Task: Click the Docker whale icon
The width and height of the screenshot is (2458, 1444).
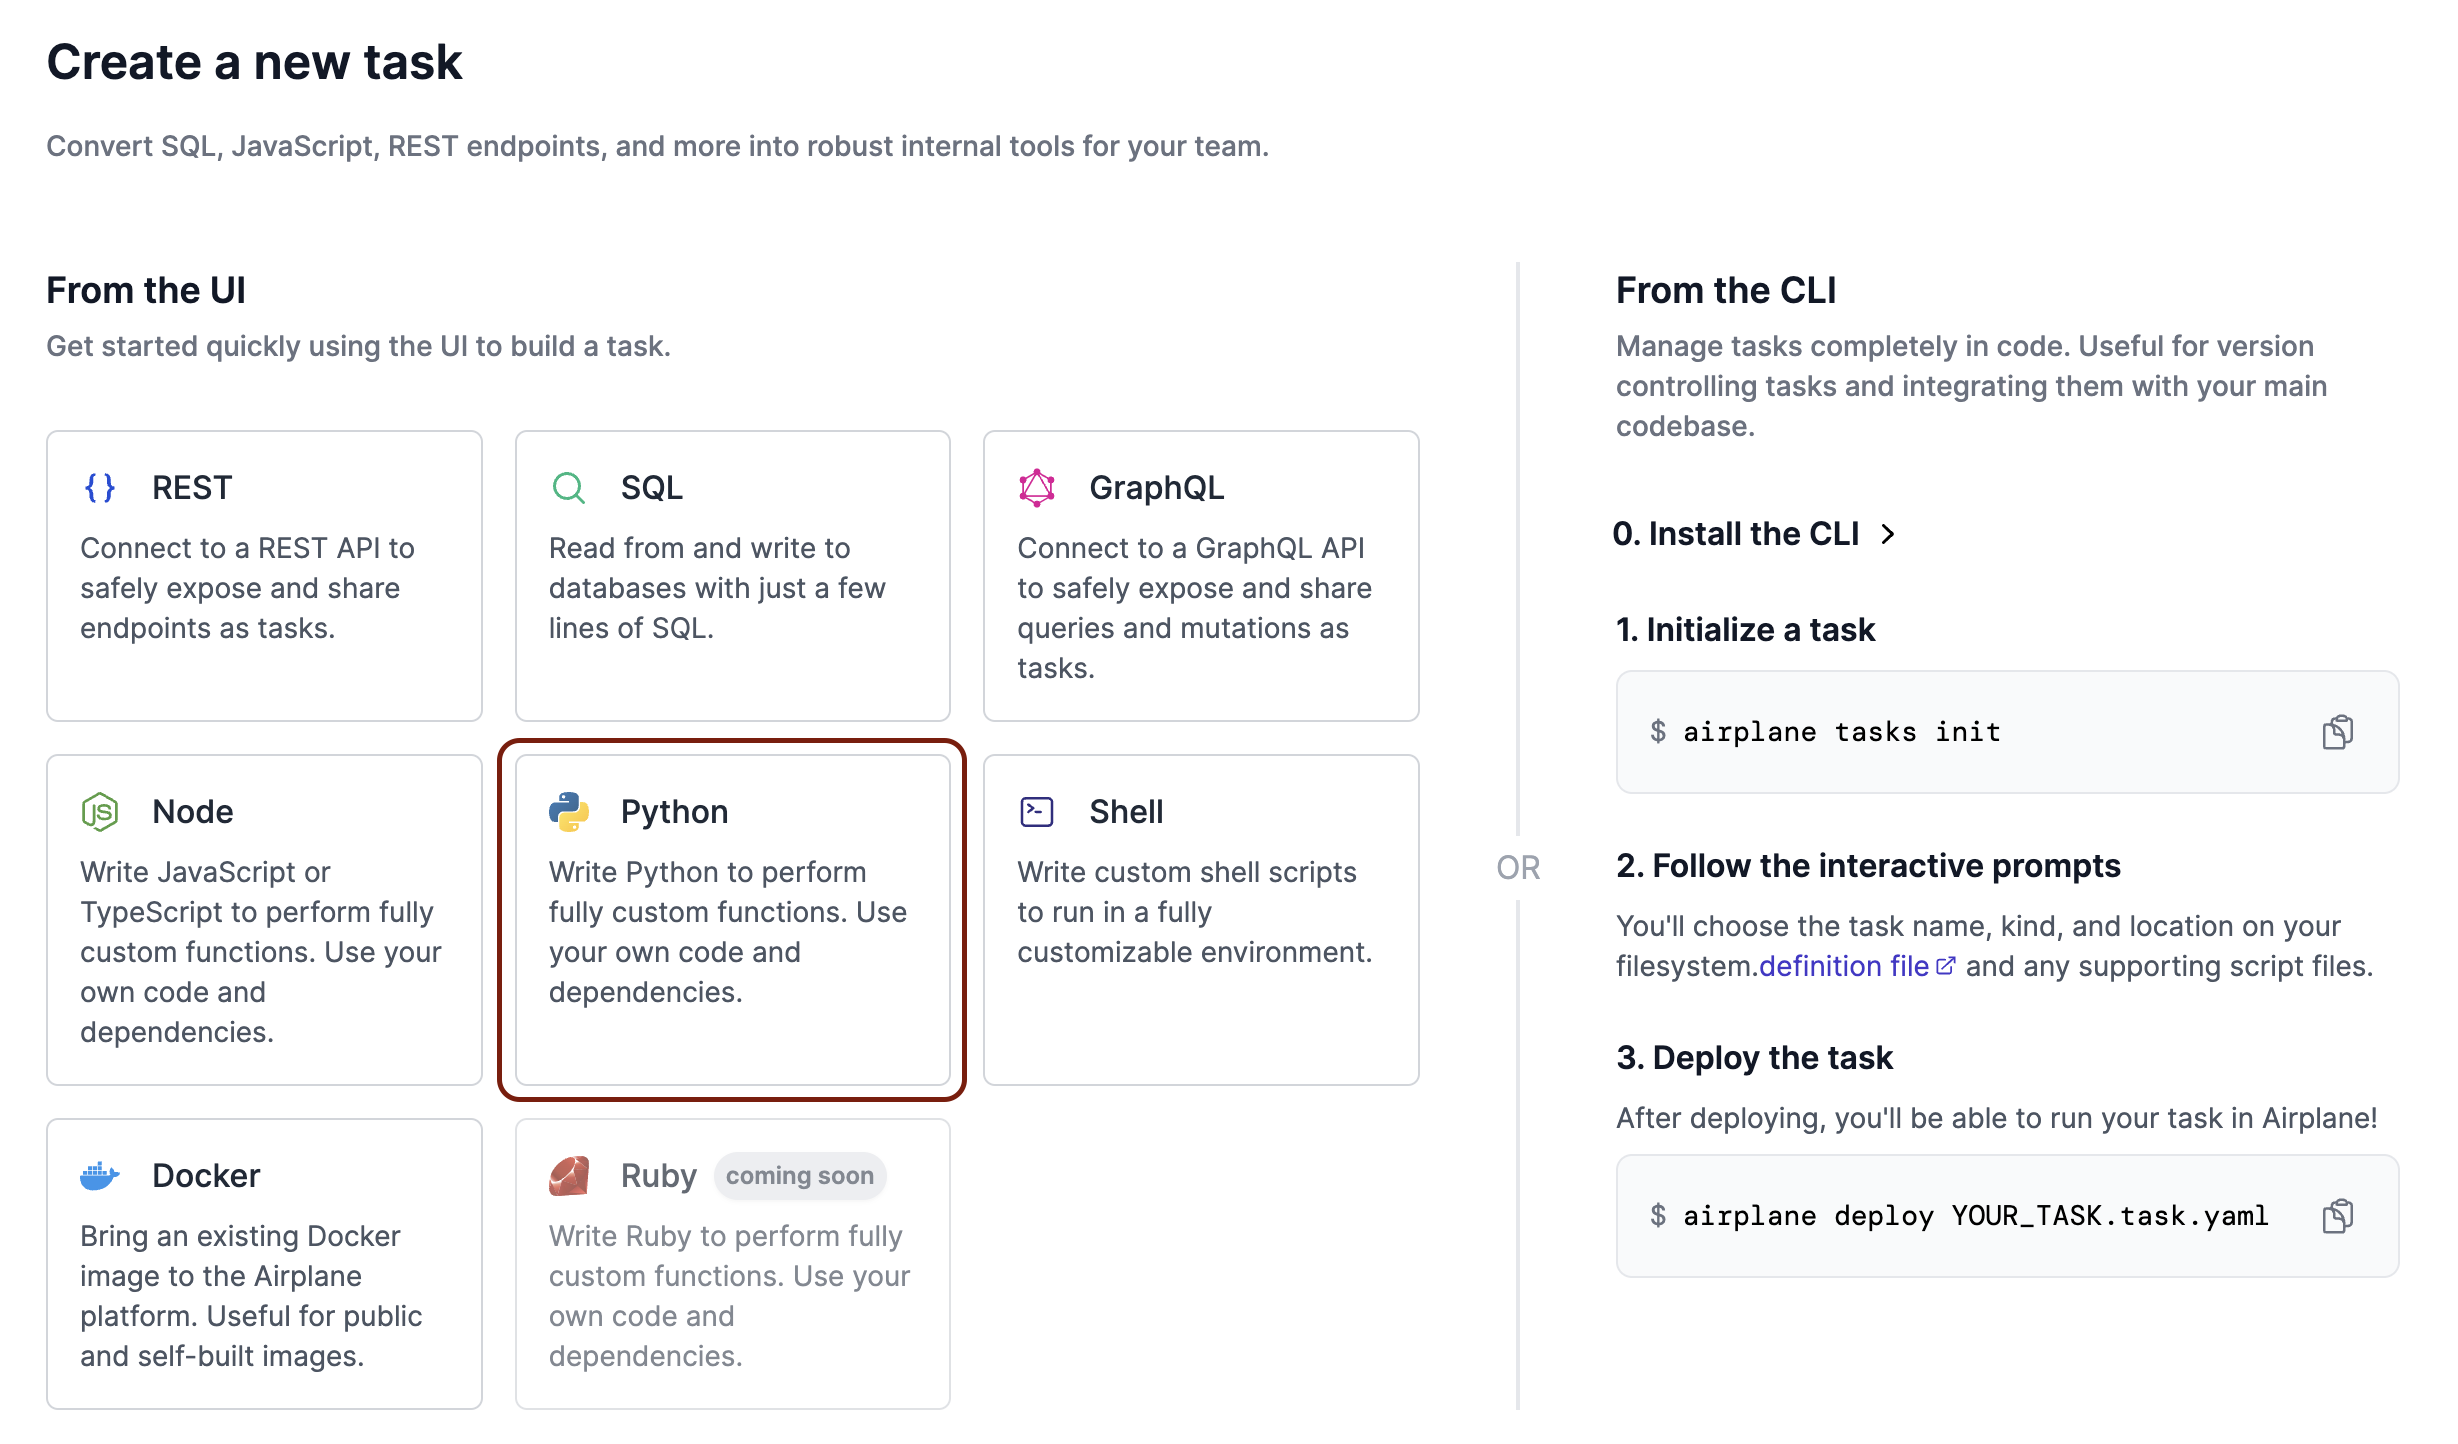Action: [x=100, y=1176]
